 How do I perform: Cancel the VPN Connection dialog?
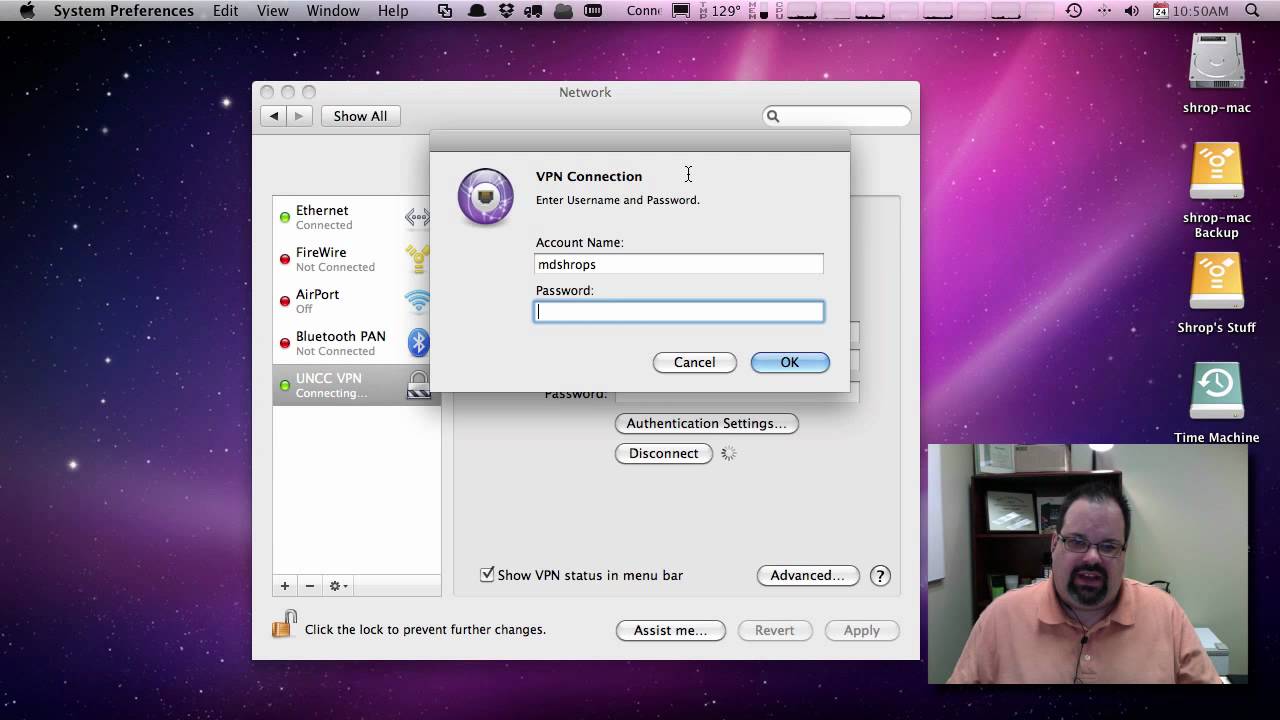click(694, 362)
